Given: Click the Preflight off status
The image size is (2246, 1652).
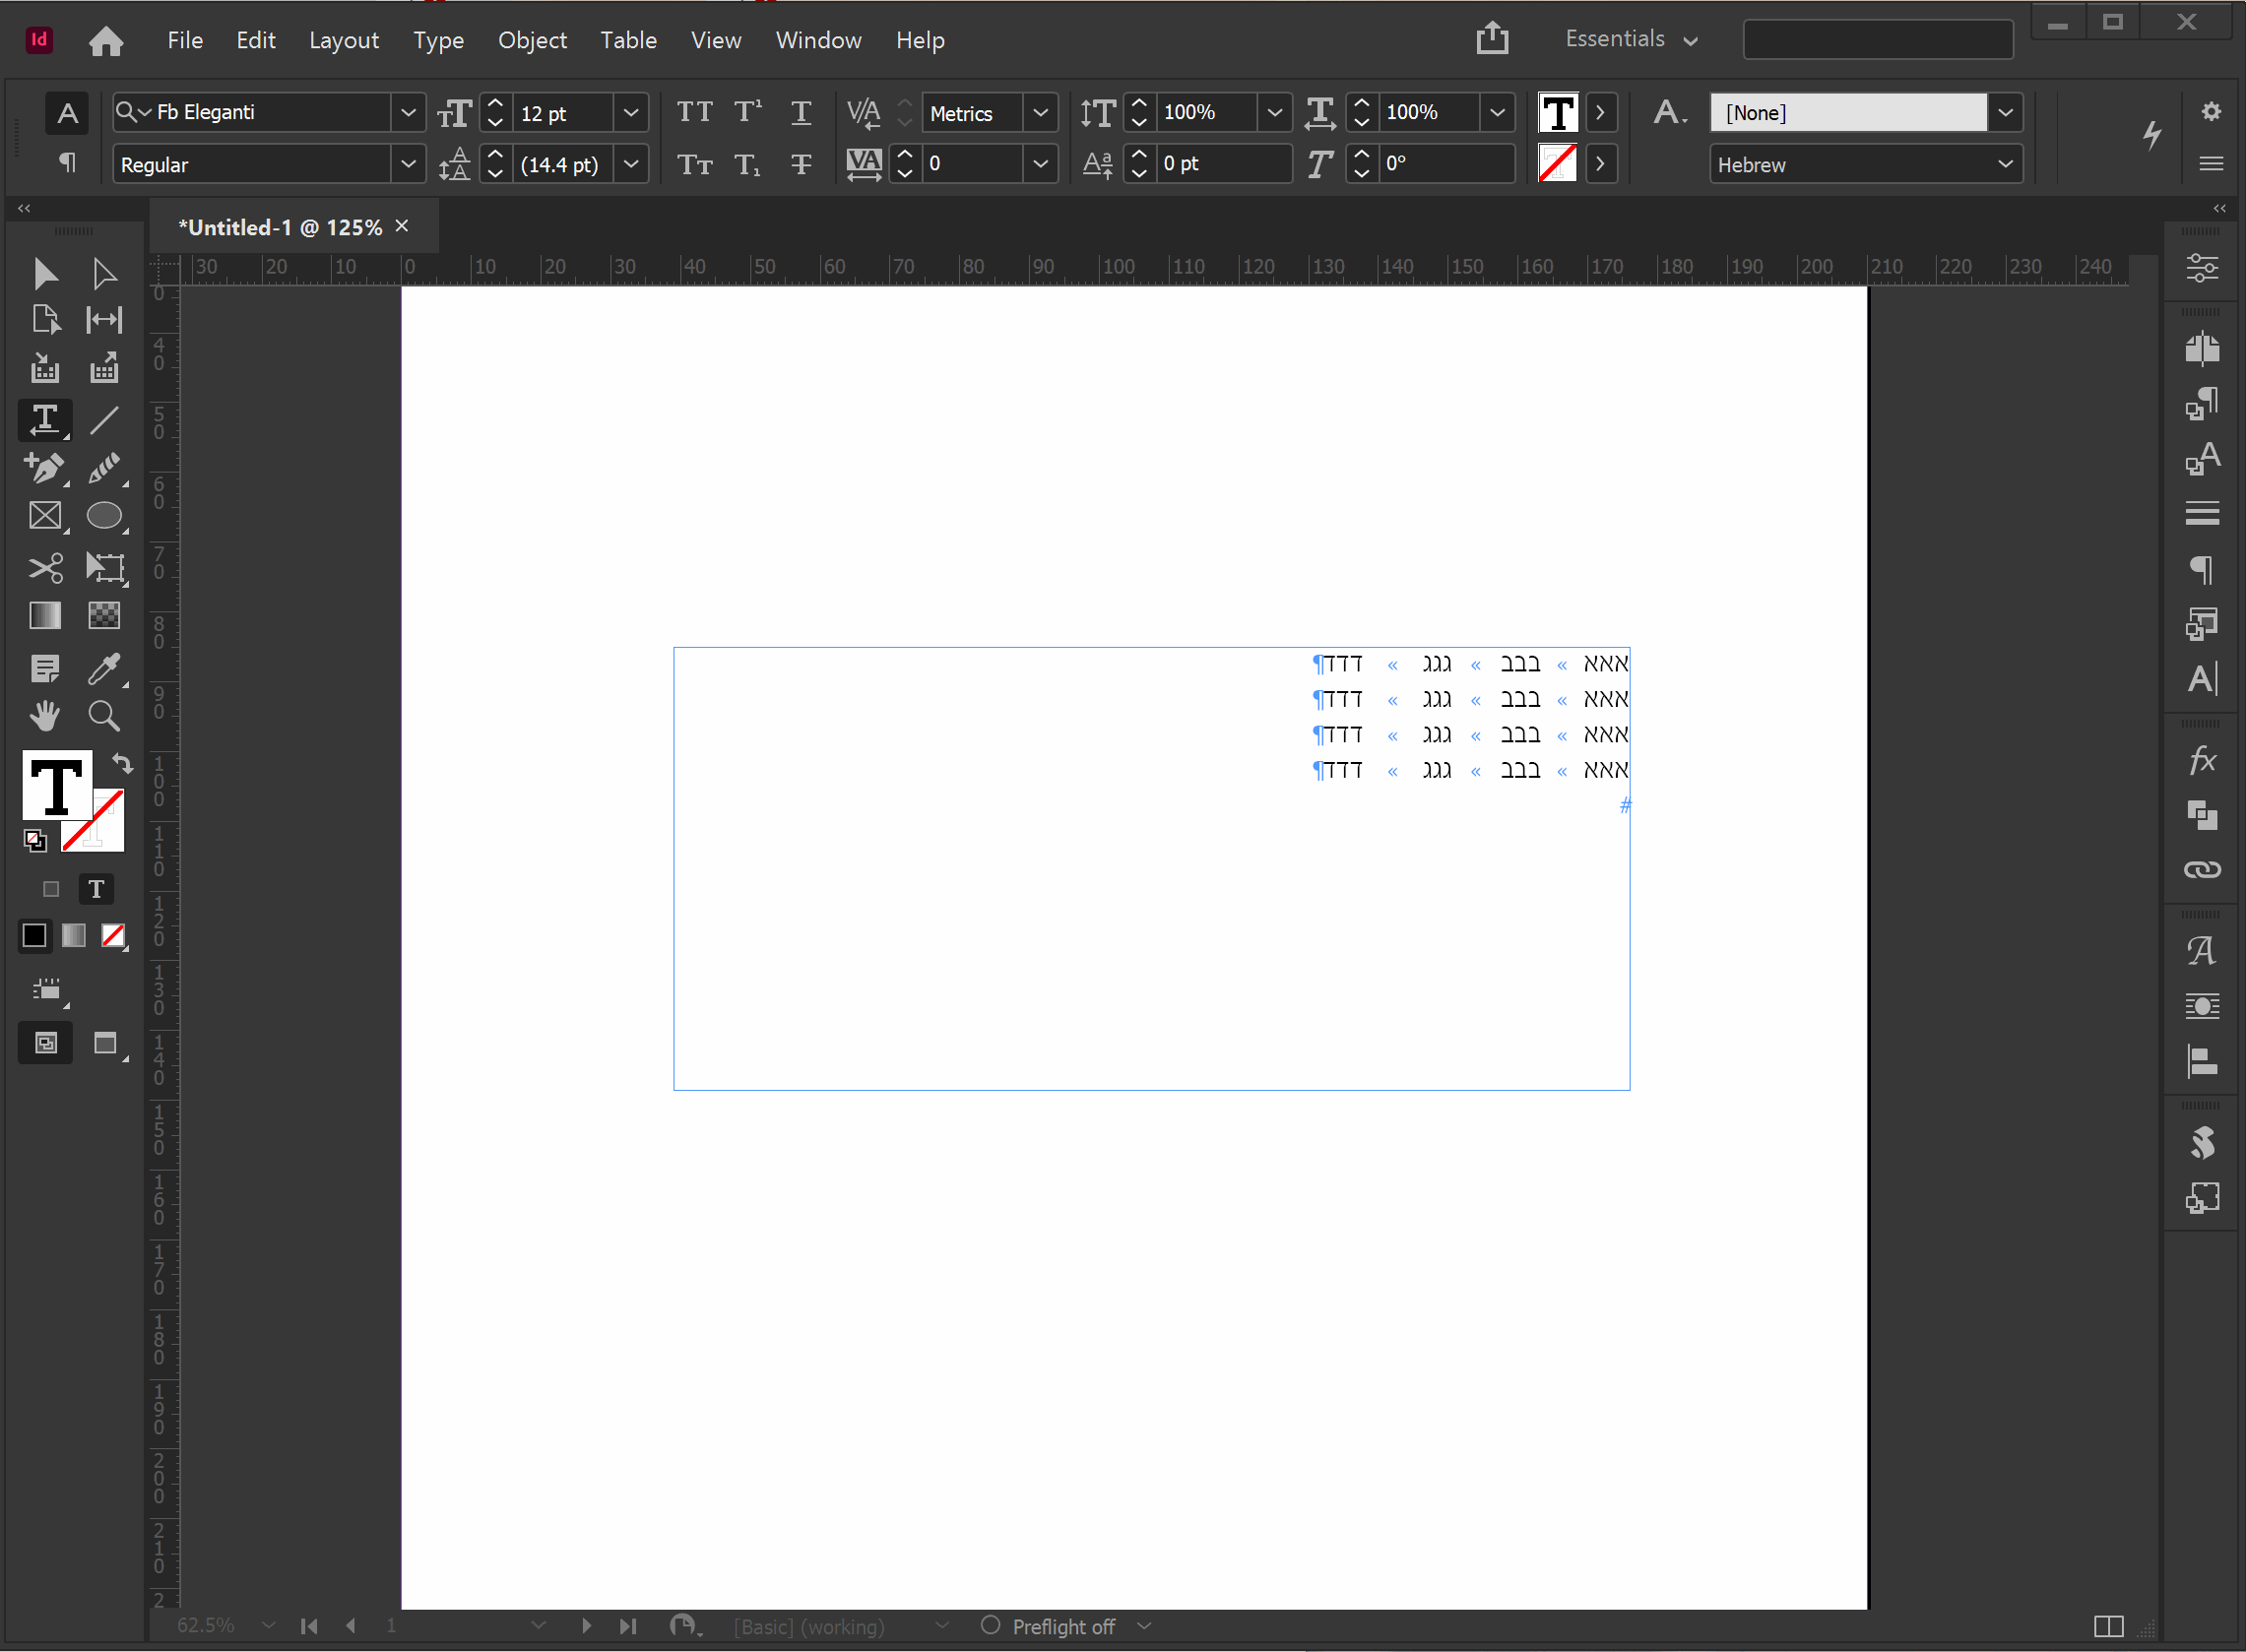Looking at the screenshot, I should coord(1062,1626).
